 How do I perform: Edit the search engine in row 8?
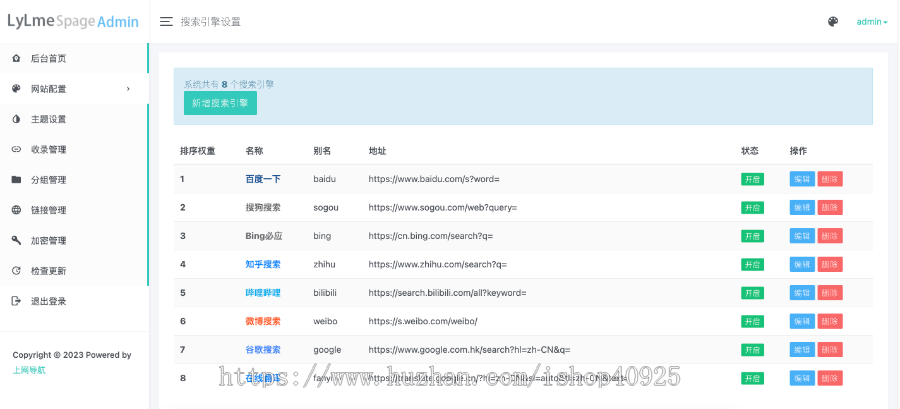[x=802, y=378]
